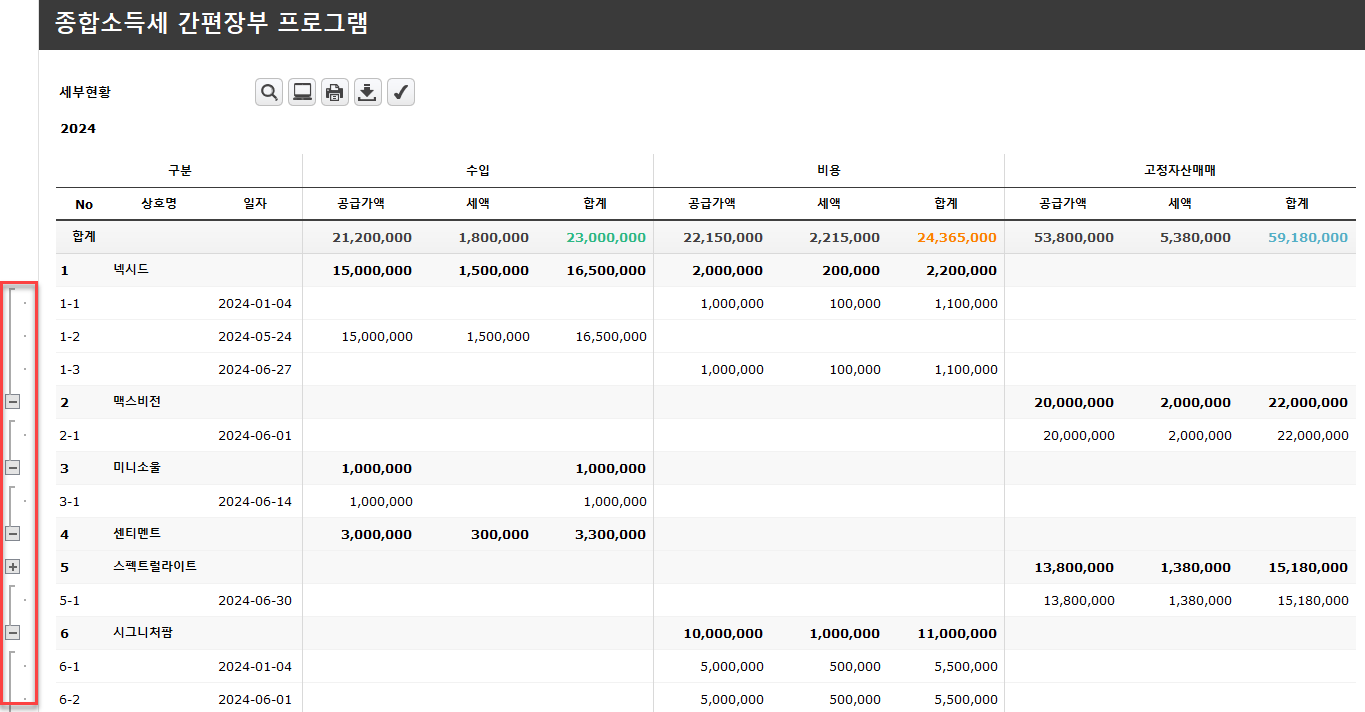The height and width of the screenshot is (712, 1365).
Task: Click date 2024-06-01 in row 2-1
Action: point(255,435)
